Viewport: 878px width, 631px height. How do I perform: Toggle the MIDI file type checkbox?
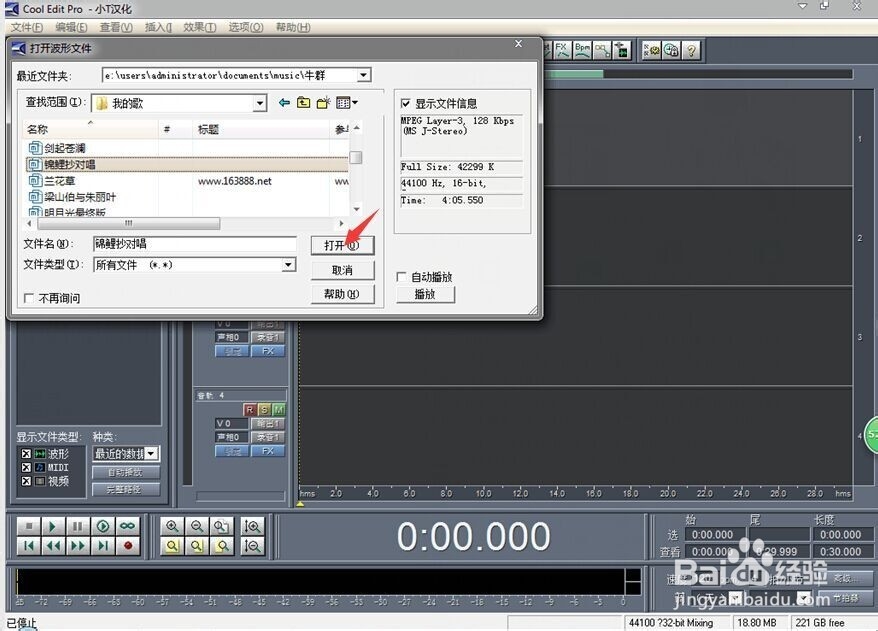tap(26, 468)
